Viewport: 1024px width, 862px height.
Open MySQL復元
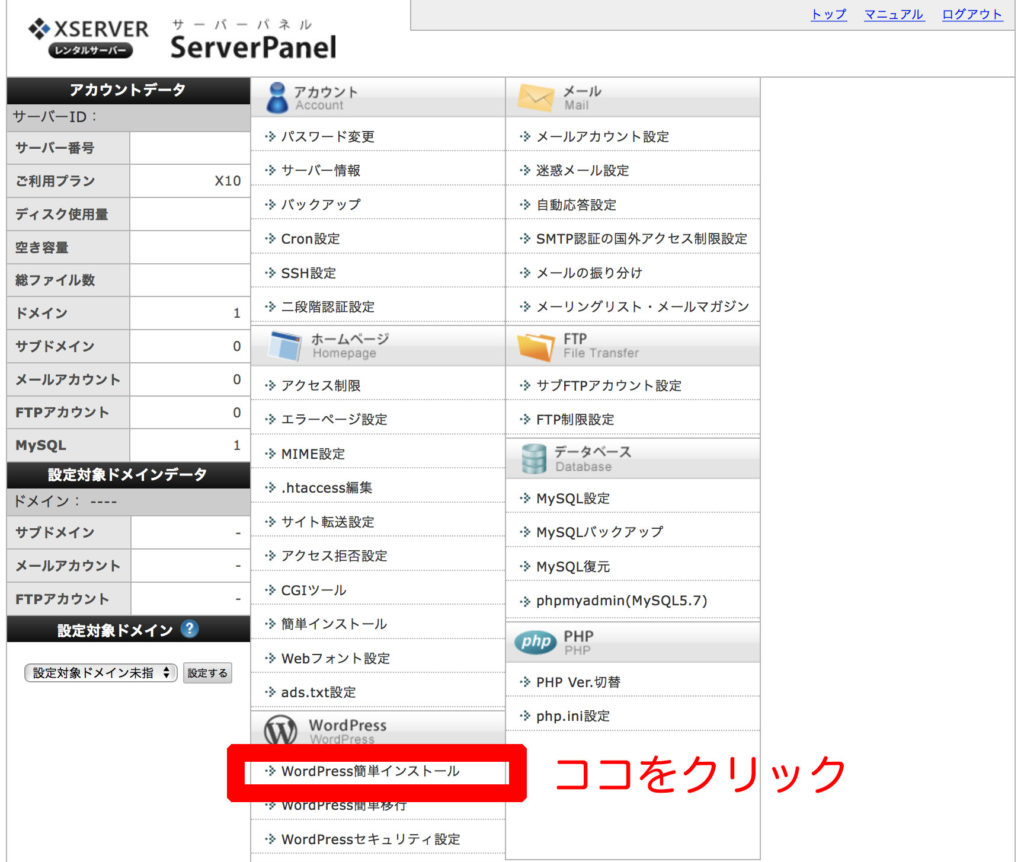[573, 567]
